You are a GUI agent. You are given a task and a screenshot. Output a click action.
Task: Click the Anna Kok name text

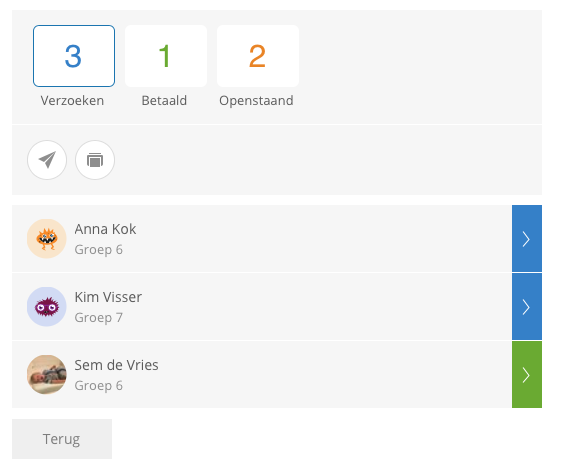tap(105, 229)
